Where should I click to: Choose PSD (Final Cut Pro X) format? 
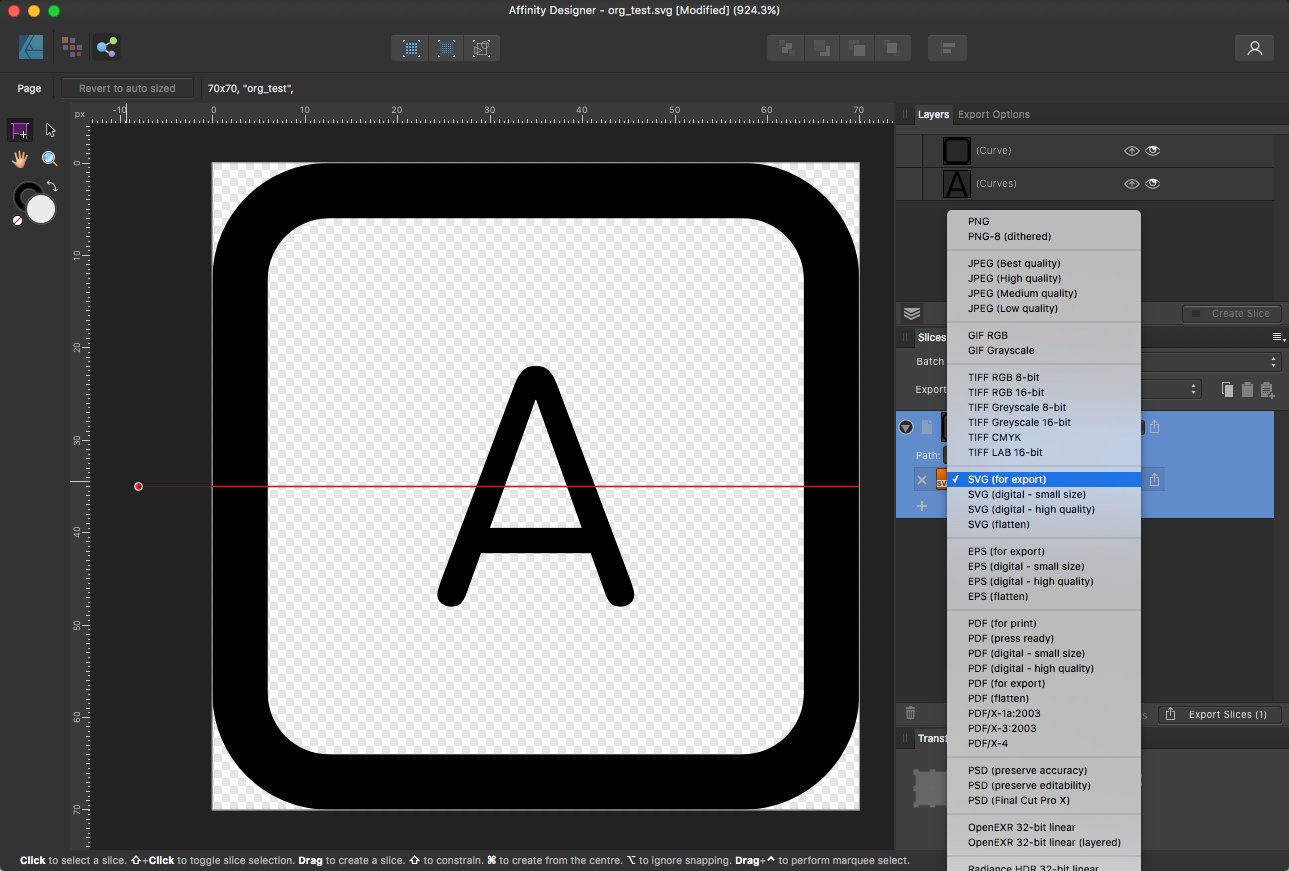click(1043, 801)
